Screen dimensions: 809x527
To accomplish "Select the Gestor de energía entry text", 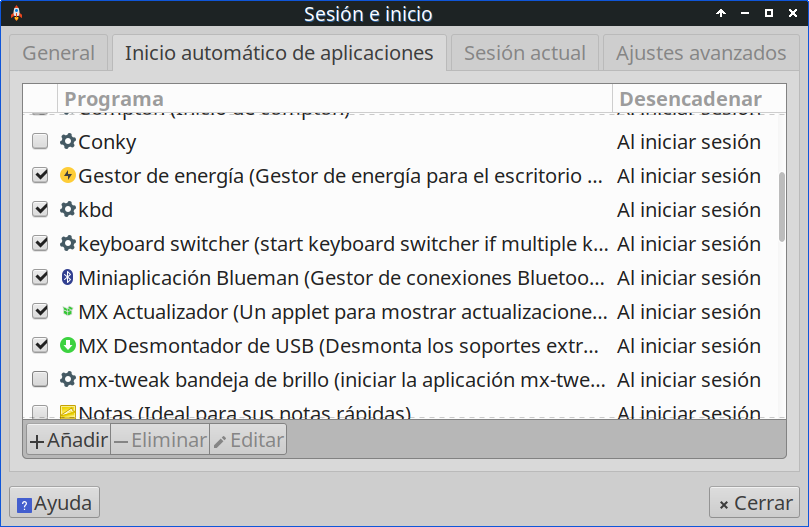I will click(x=341, y=176).
